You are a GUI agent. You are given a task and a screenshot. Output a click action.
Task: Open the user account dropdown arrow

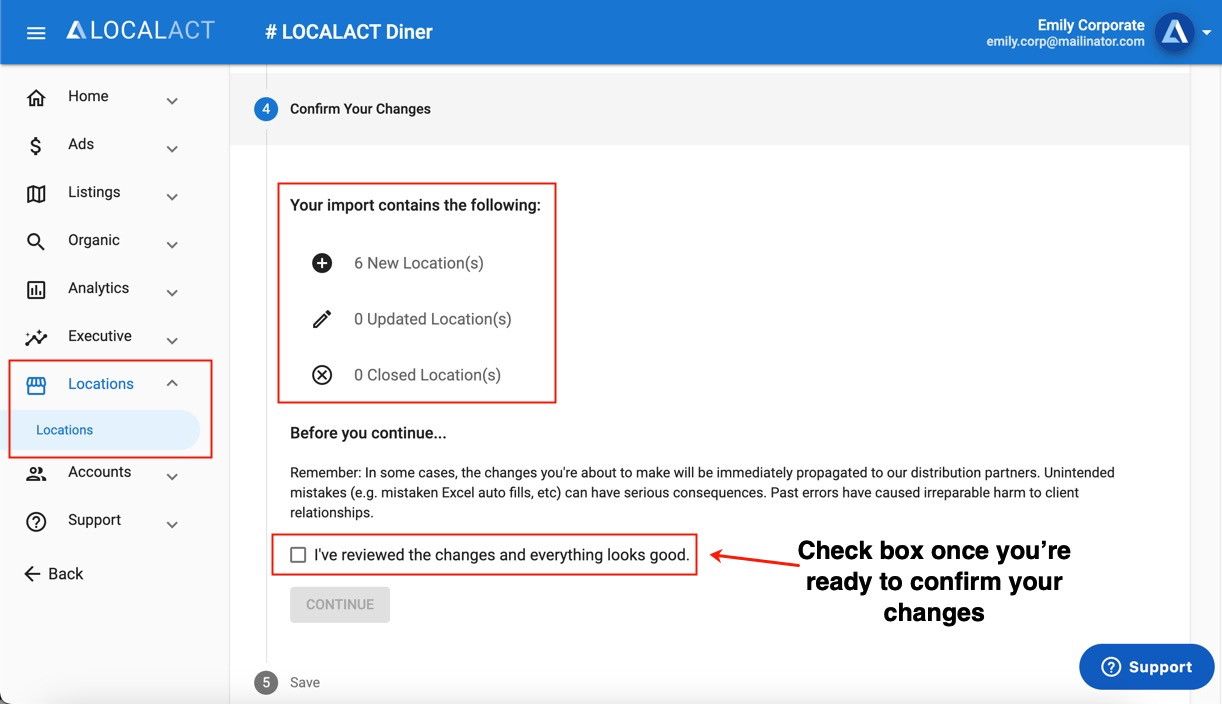point(1207,33)
